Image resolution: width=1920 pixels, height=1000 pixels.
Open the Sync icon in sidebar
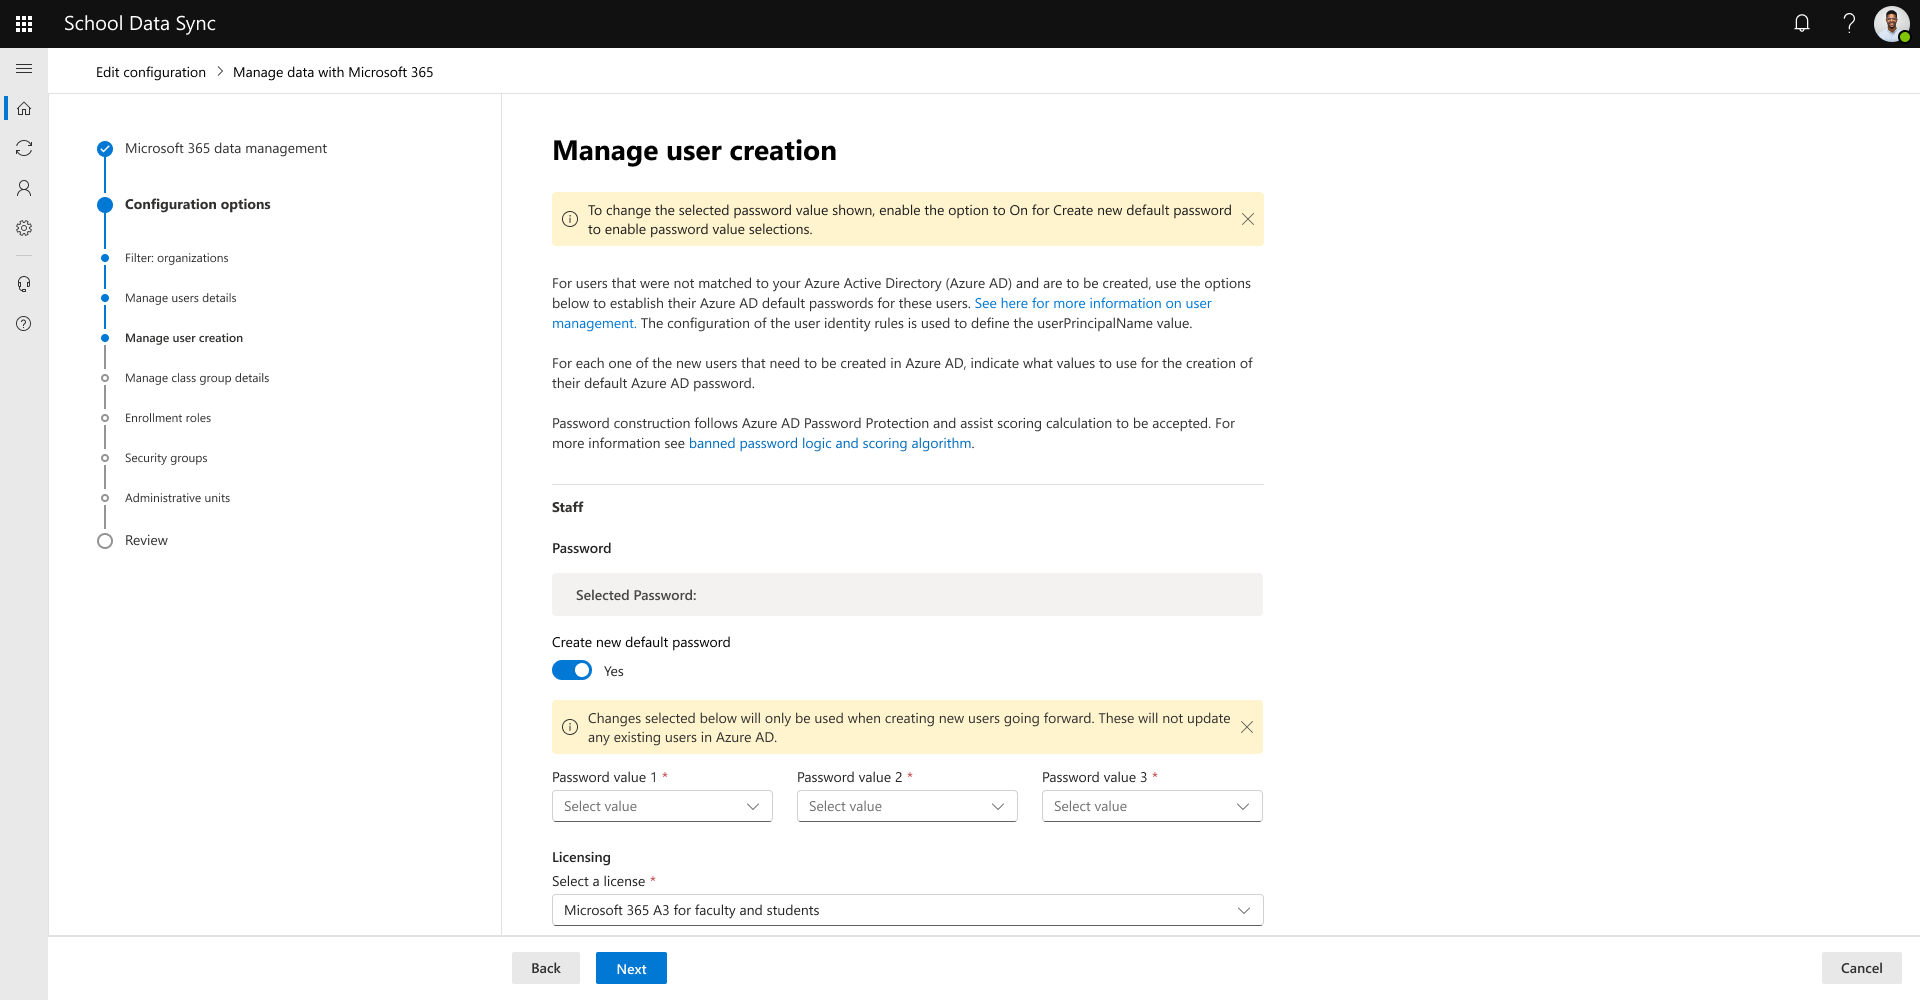[x=24, y=148]
